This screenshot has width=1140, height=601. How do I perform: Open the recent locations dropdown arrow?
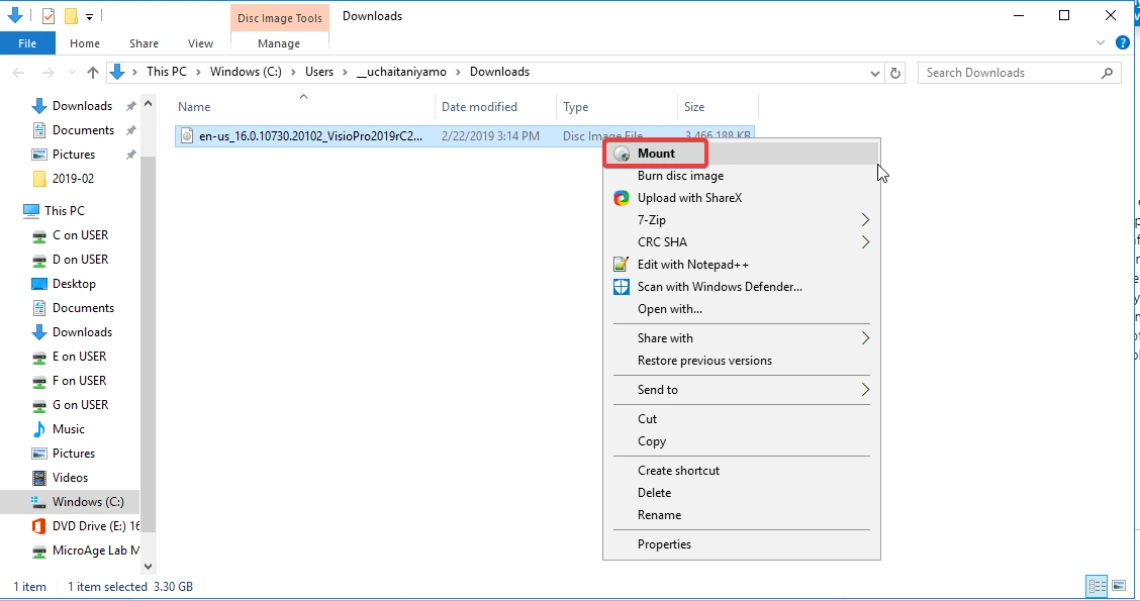tap(71, 73)
